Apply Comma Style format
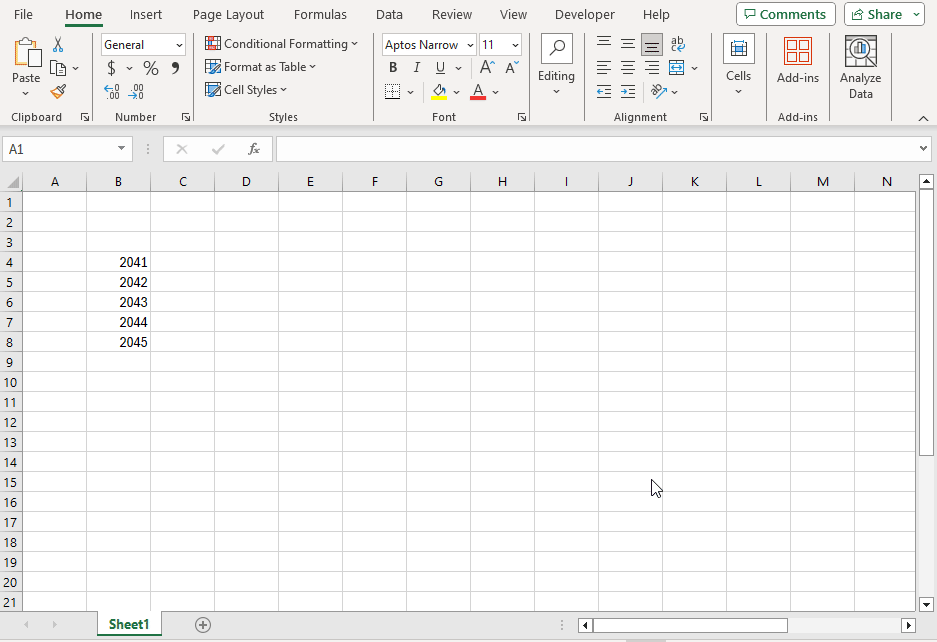The image size is (937, 642). coord(175,68)
